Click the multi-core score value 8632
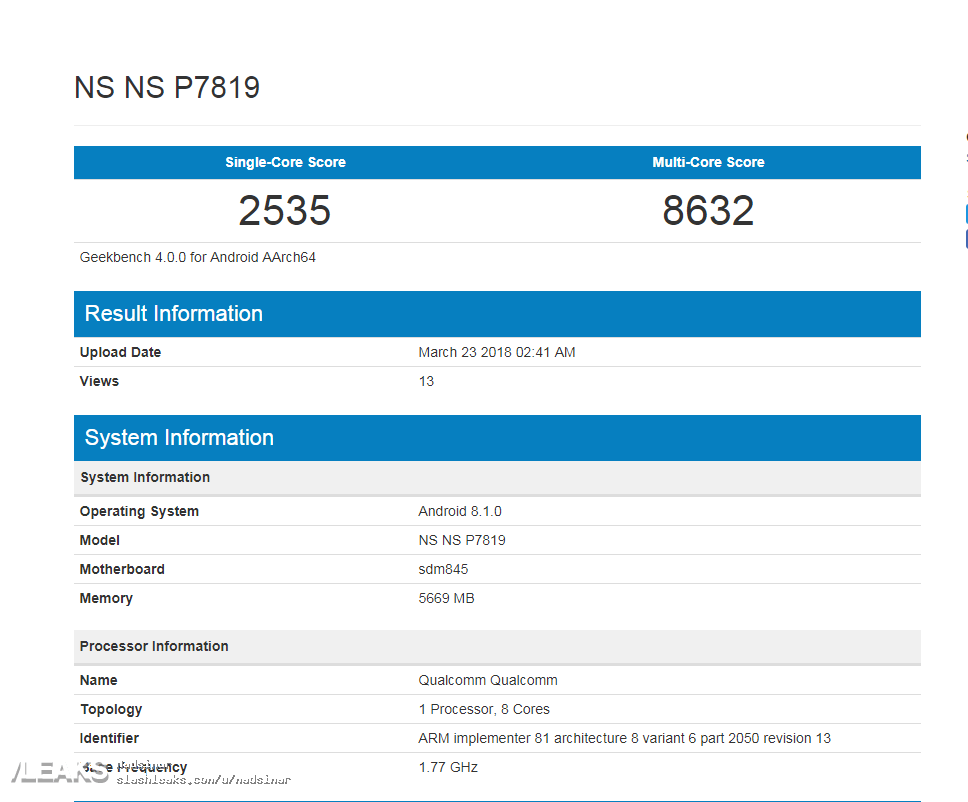Image resolution: width=968 pixels, height=802 pixels. [708, 210]
